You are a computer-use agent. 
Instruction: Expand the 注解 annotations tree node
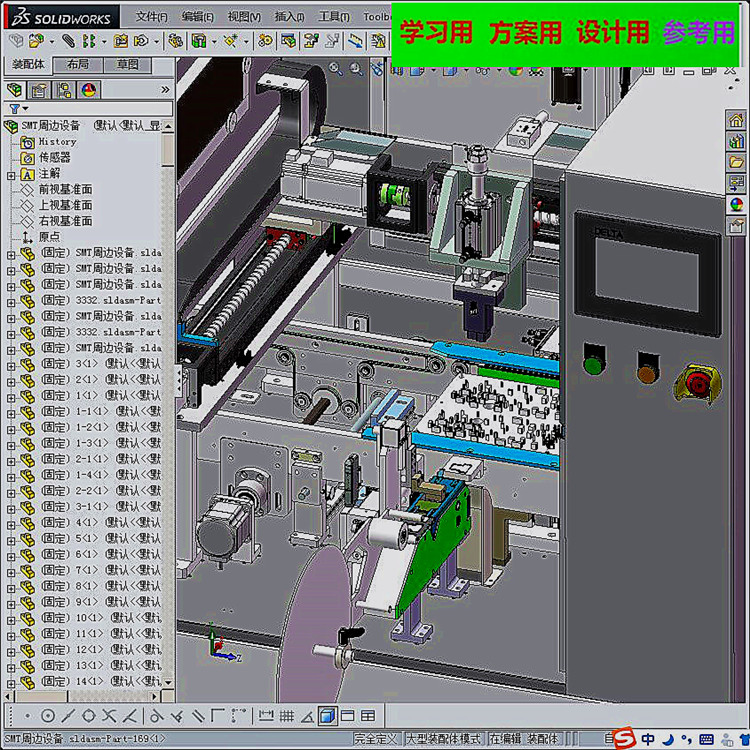tap(11, 176)
